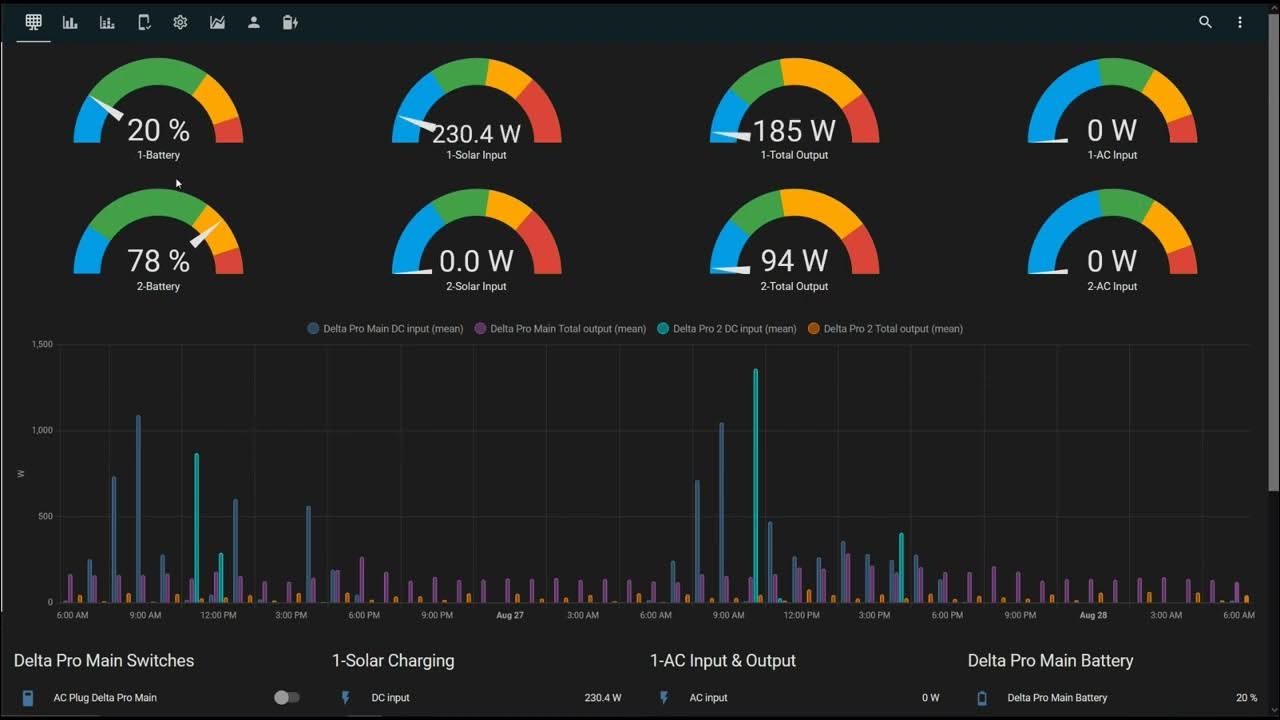Open the 1-Battery gauge showing 20 %

pyautogui.click(x=158, y=109)
